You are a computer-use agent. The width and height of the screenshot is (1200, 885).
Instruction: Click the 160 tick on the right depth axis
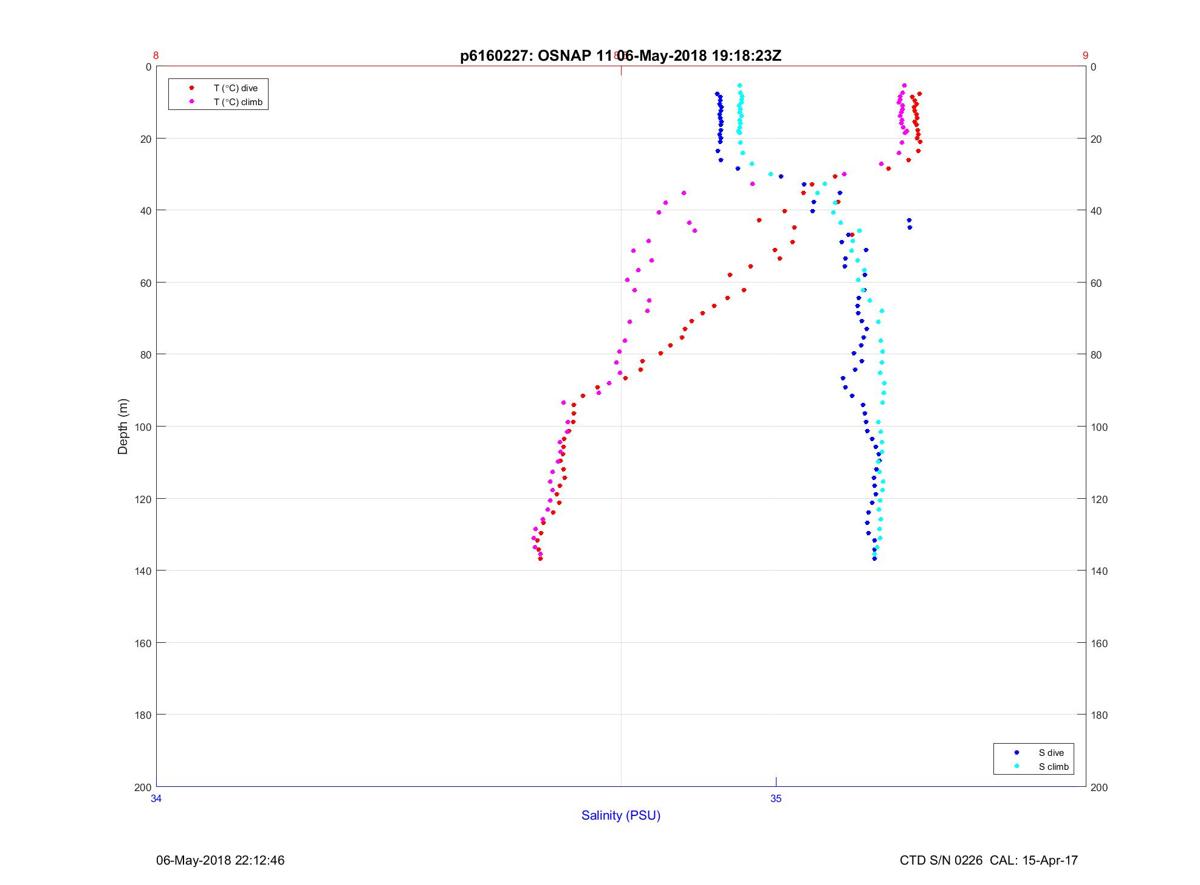tap(1100, 643)
